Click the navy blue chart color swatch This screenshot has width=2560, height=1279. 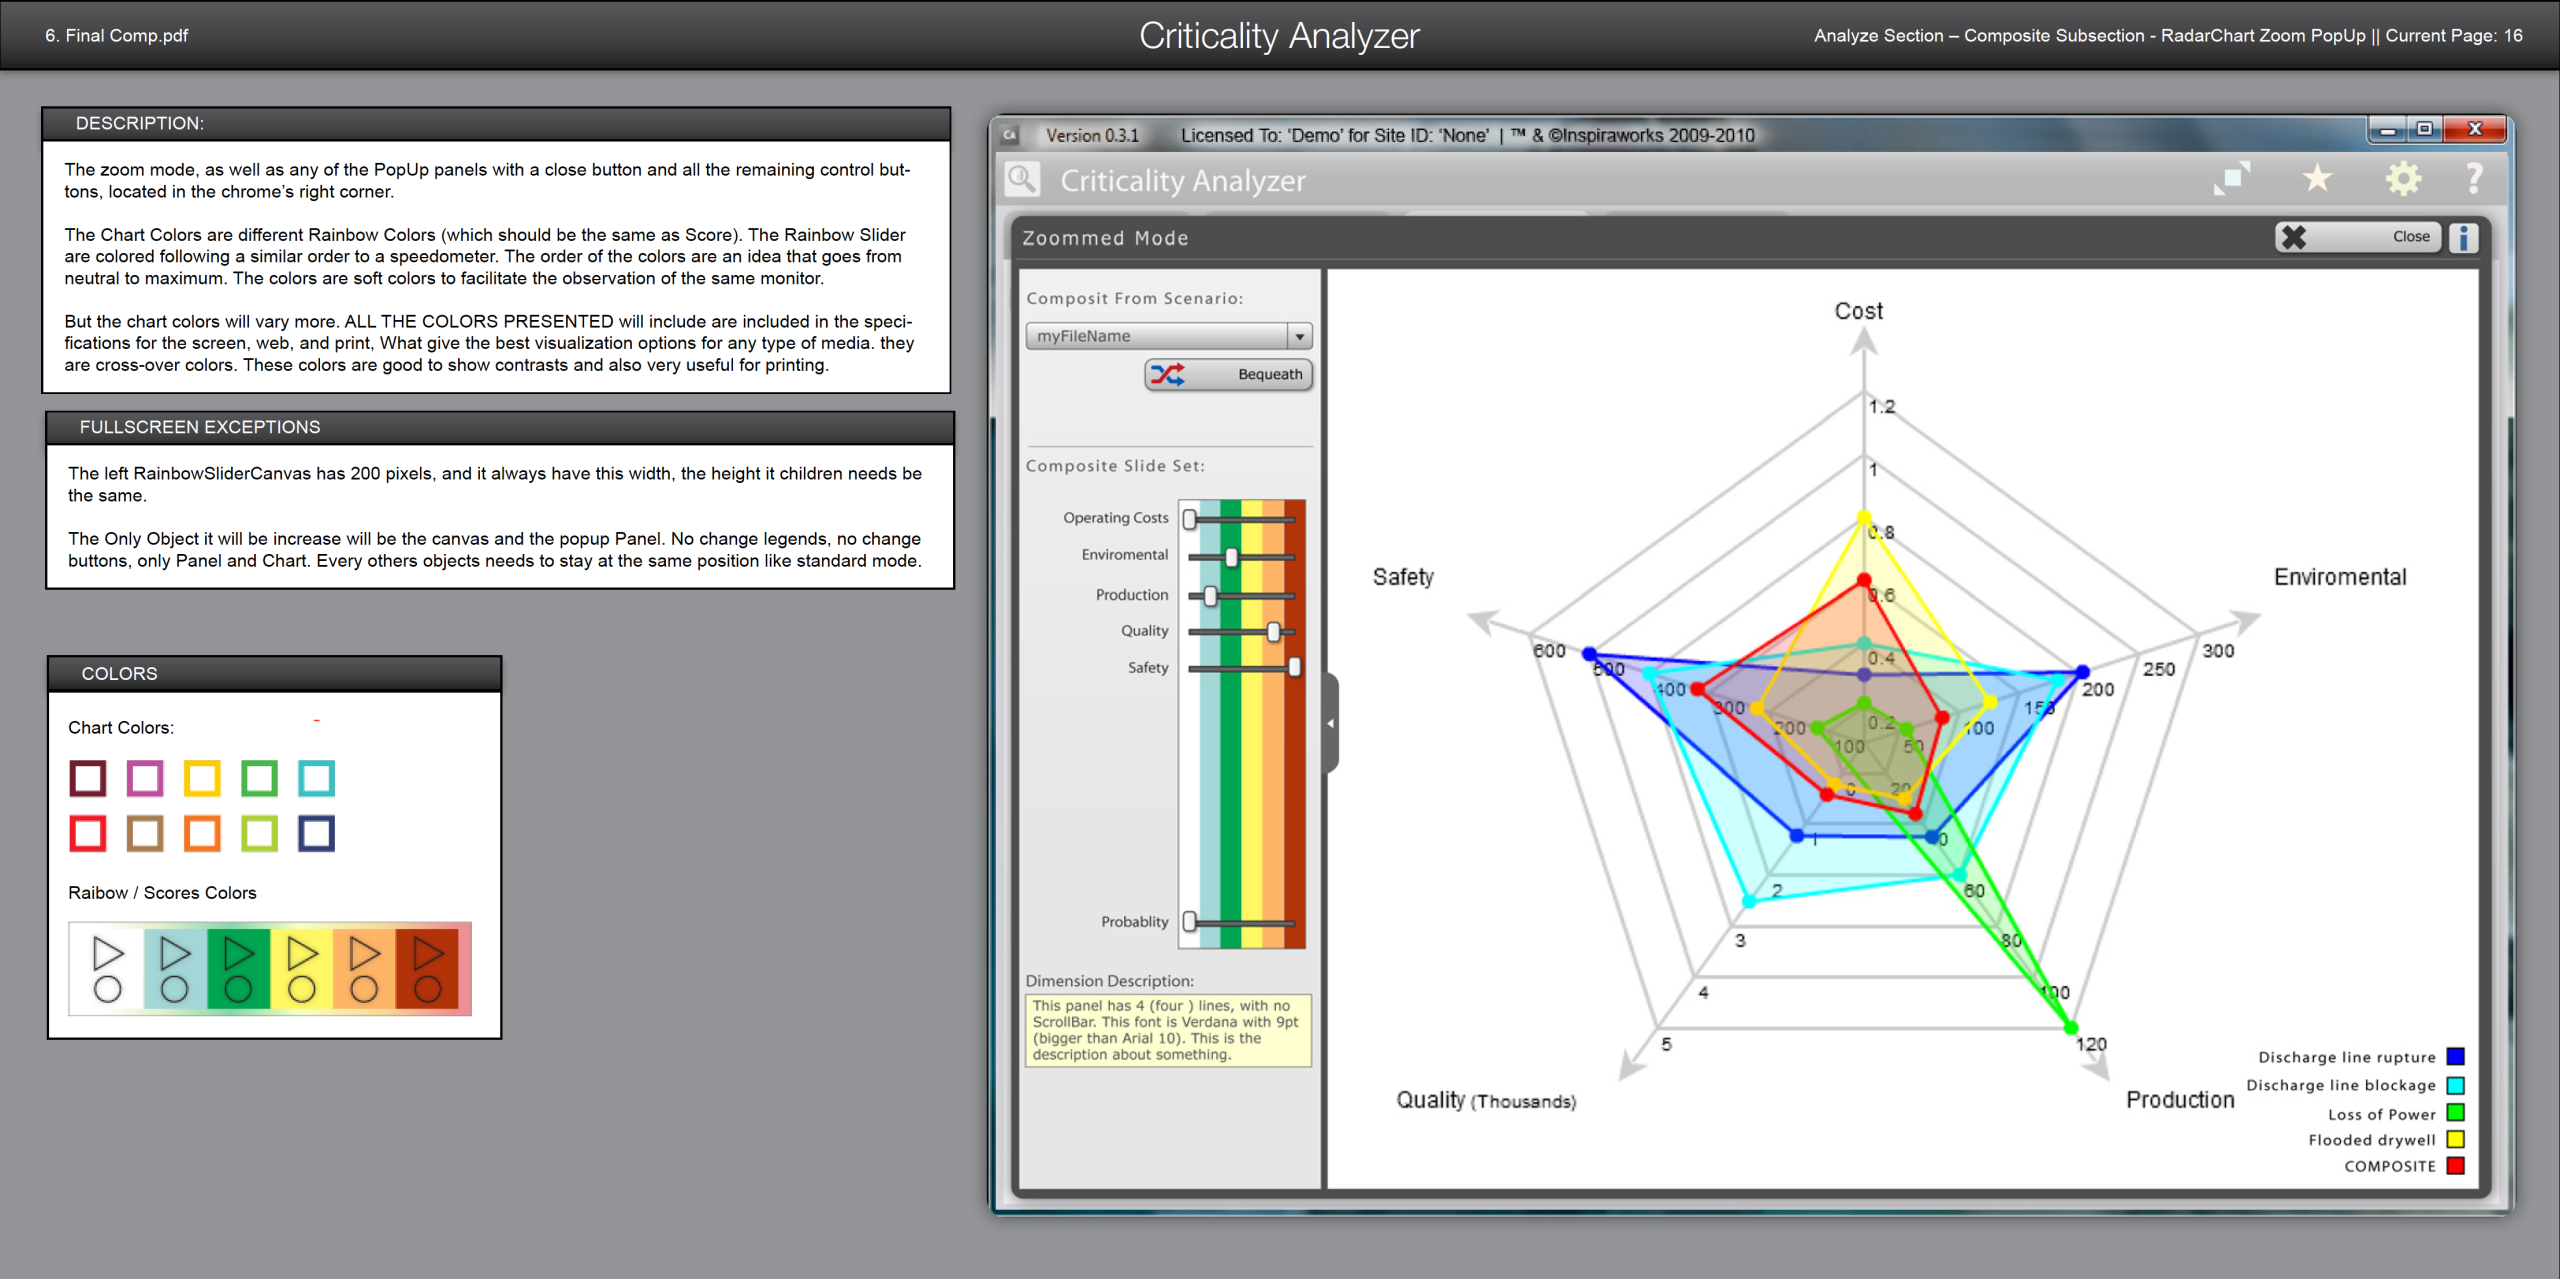pos(316,833)
